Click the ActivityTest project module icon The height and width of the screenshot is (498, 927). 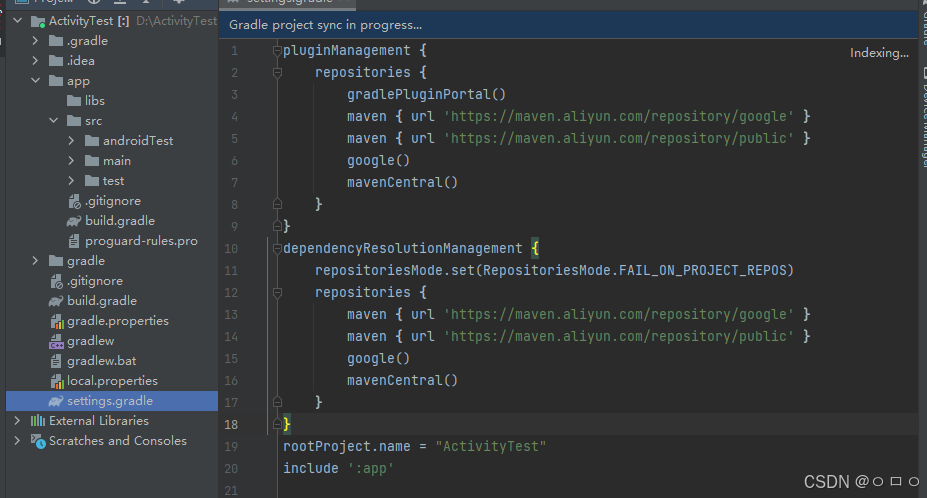click(x=38, y=22)
